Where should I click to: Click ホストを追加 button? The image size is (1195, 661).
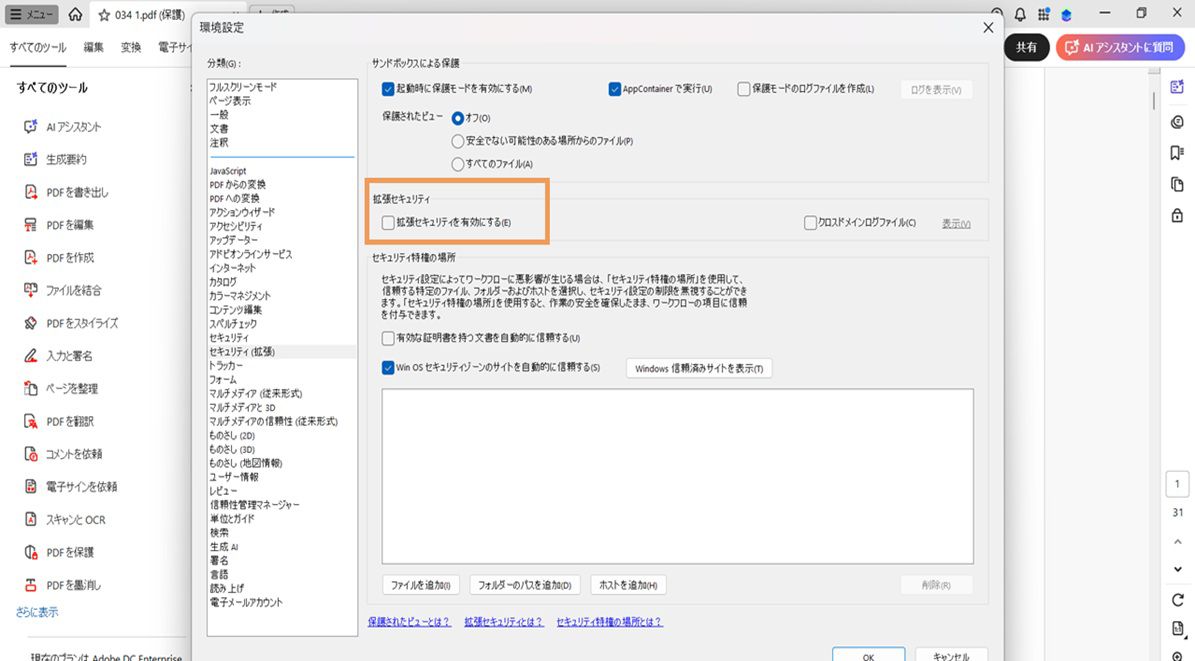(x=628, y=585)
